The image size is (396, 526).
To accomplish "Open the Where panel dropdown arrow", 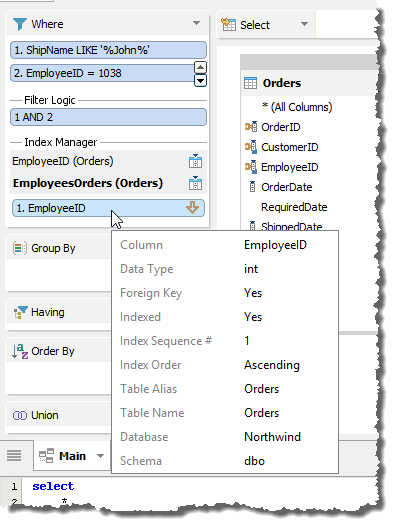I will point(196,23).
